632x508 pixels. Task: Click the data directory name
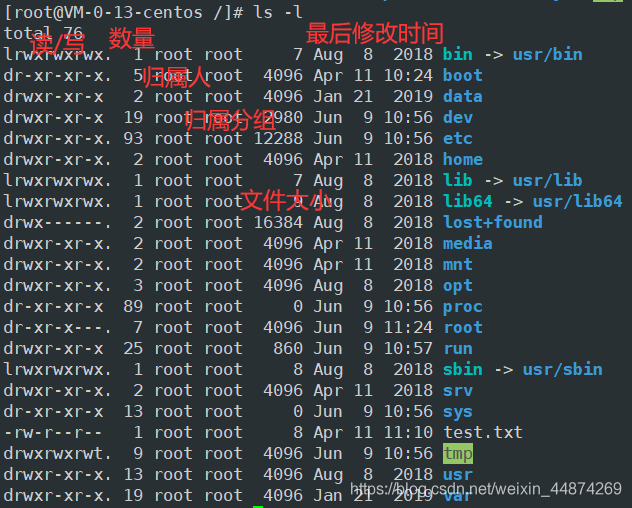coord(463,96)
